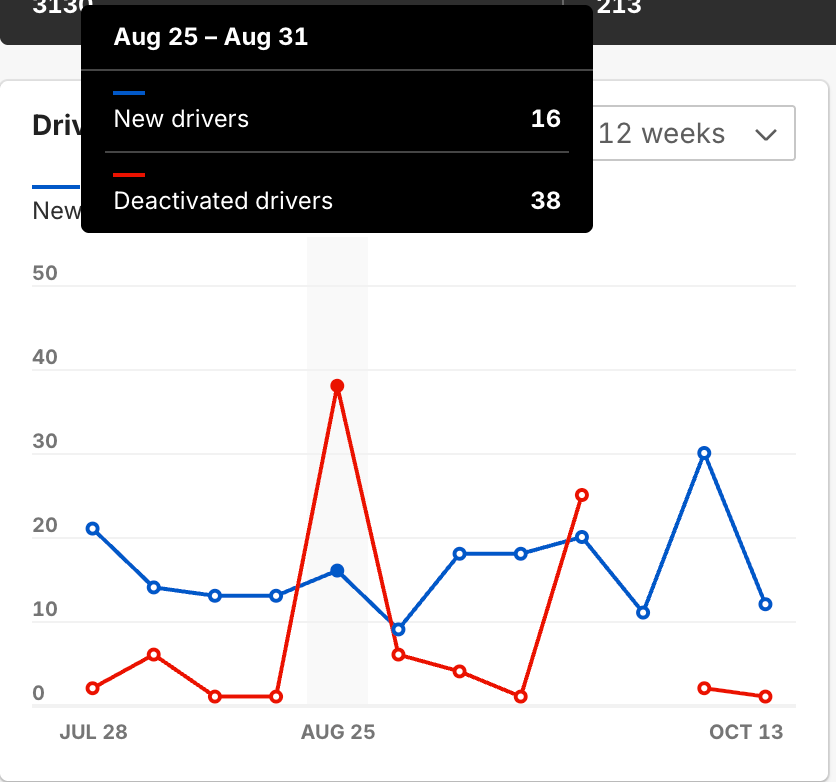Image resolution: width=836 pixels, height=782 pixels.
Task: Select the first red data point above JUL 28
Action: pos(93,688)
